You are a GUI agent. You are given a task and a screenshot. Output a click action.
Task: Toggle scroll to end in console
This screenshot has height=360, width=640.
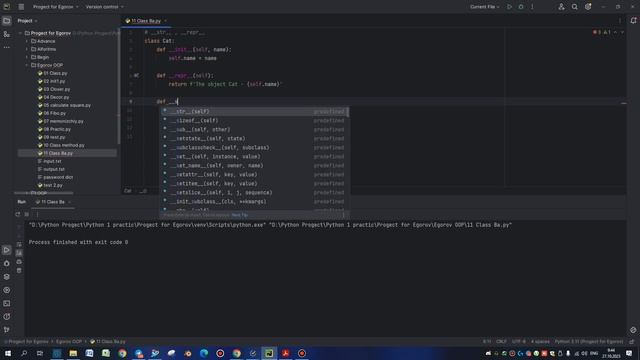coord(19,253)
